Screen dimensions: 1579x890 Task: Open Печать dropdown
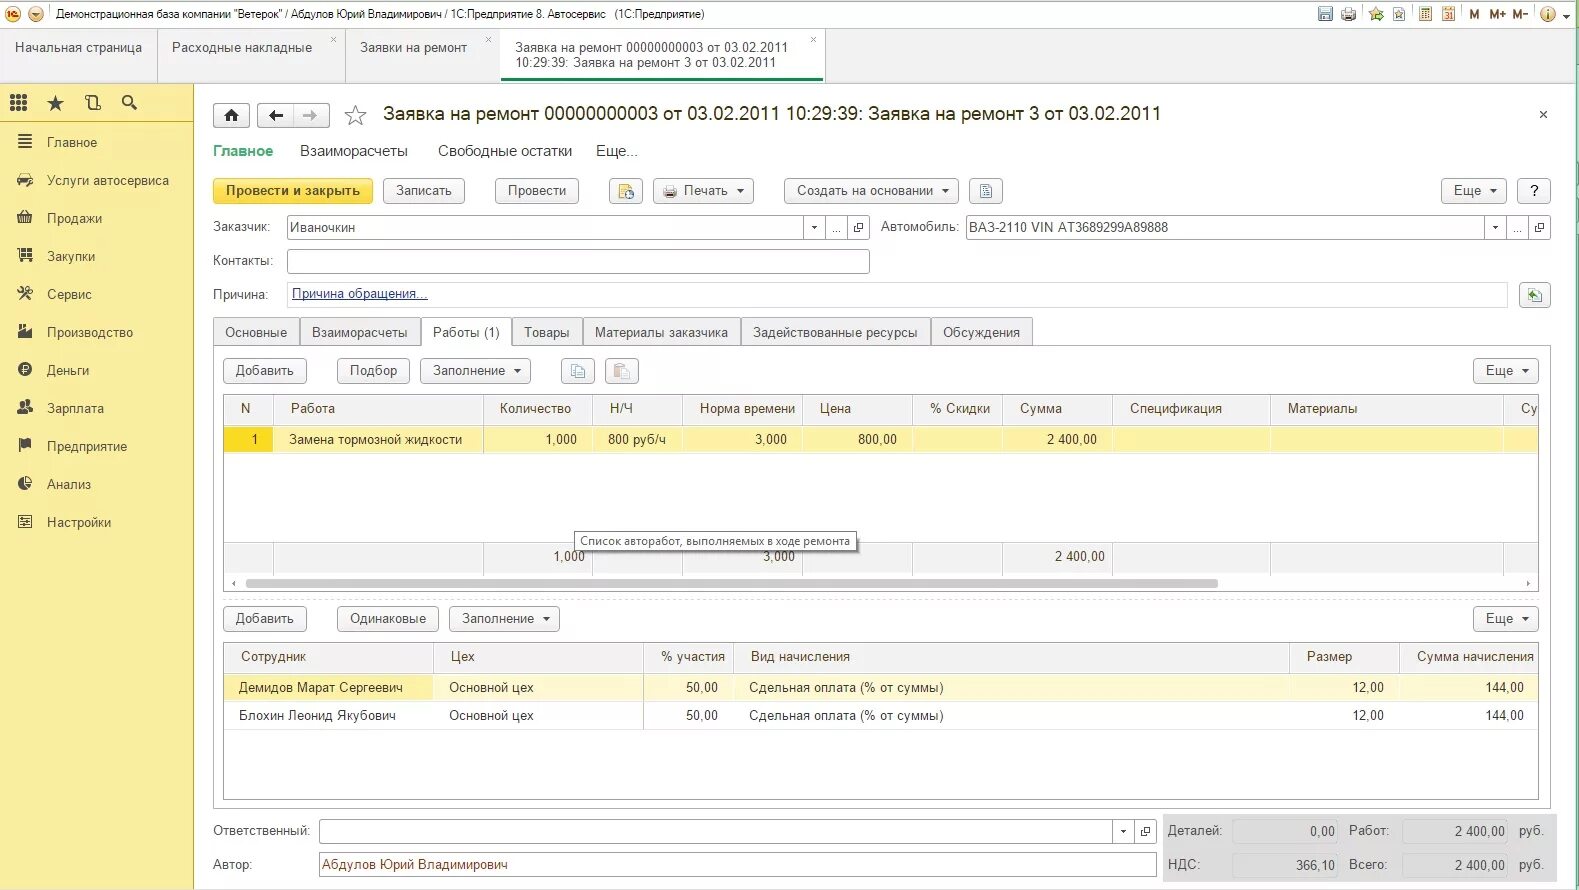tap(703, 191)
